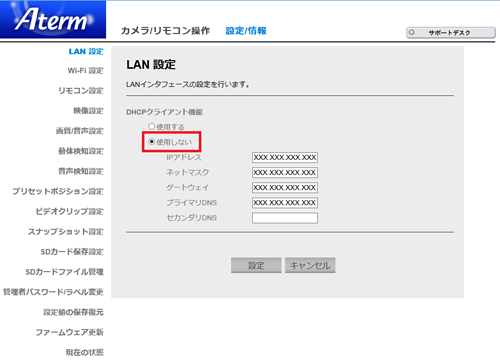Open SDカード保存設定 in sidebar

tap(72, 252)
